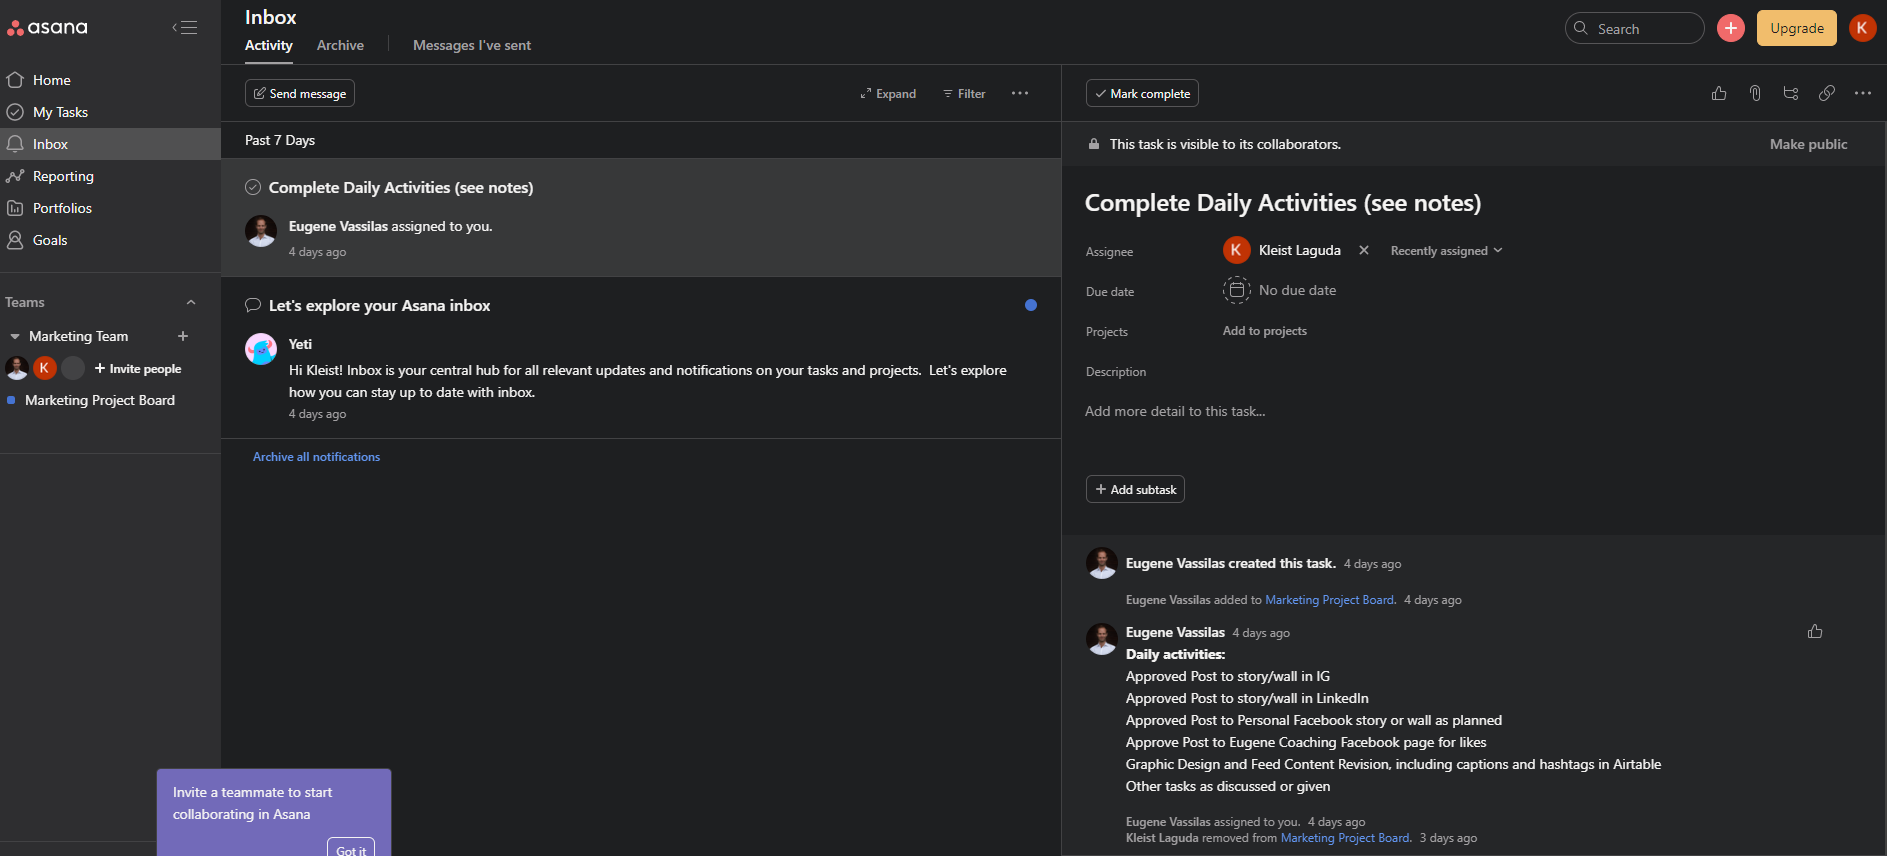Collapse the Marketing Team tree arrow
The image size is (1887, 856).
(x=15, y=337)
